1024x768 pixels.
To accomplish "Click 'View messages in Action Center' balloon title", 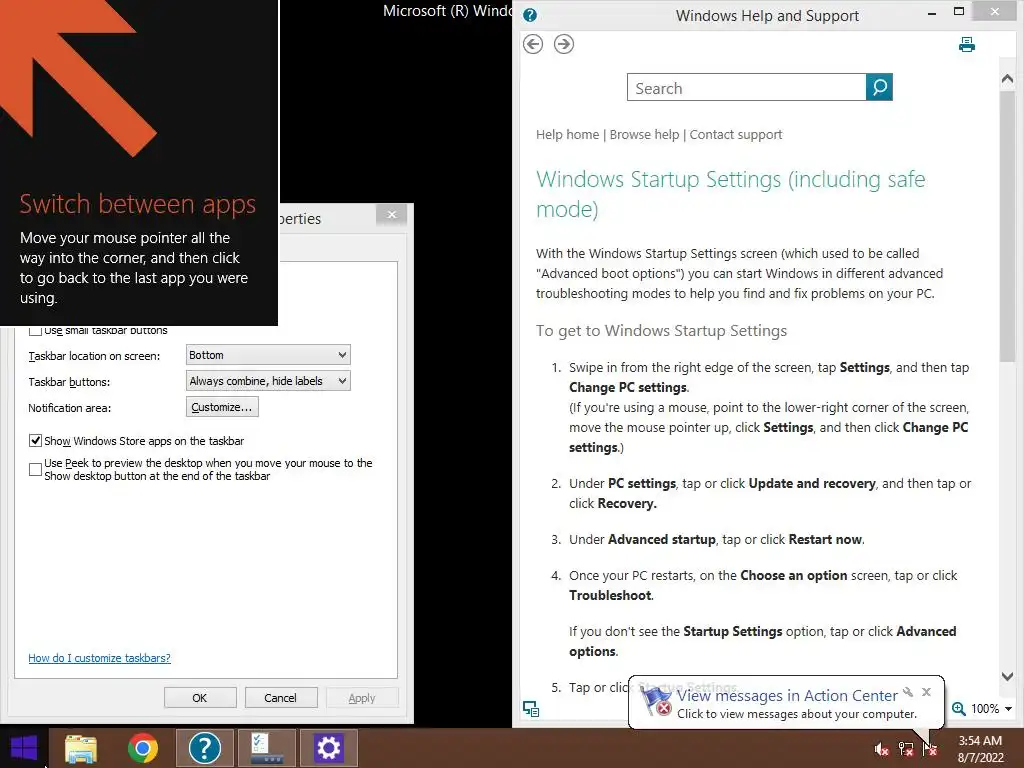I will click(x=787, y=696).
